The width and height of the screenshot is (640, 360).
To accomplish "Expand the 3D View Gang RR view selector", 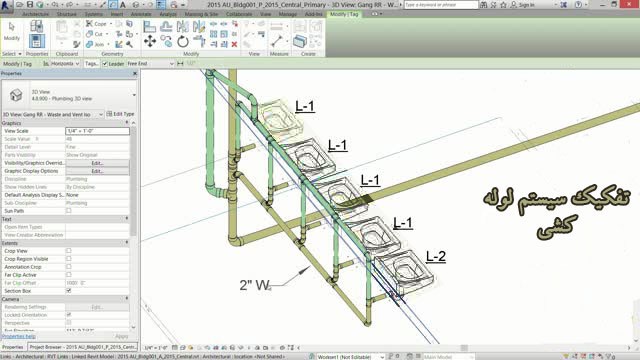I will (53, 114).
